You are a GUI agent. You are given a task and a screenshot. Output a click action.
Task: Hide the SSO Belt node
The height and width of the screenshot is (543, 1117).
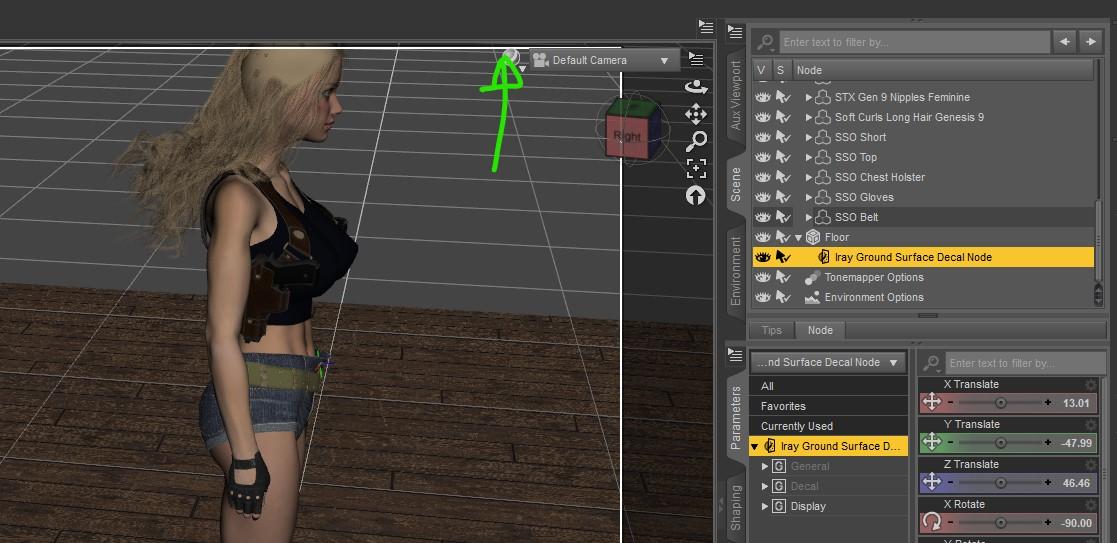click(763, 217)
